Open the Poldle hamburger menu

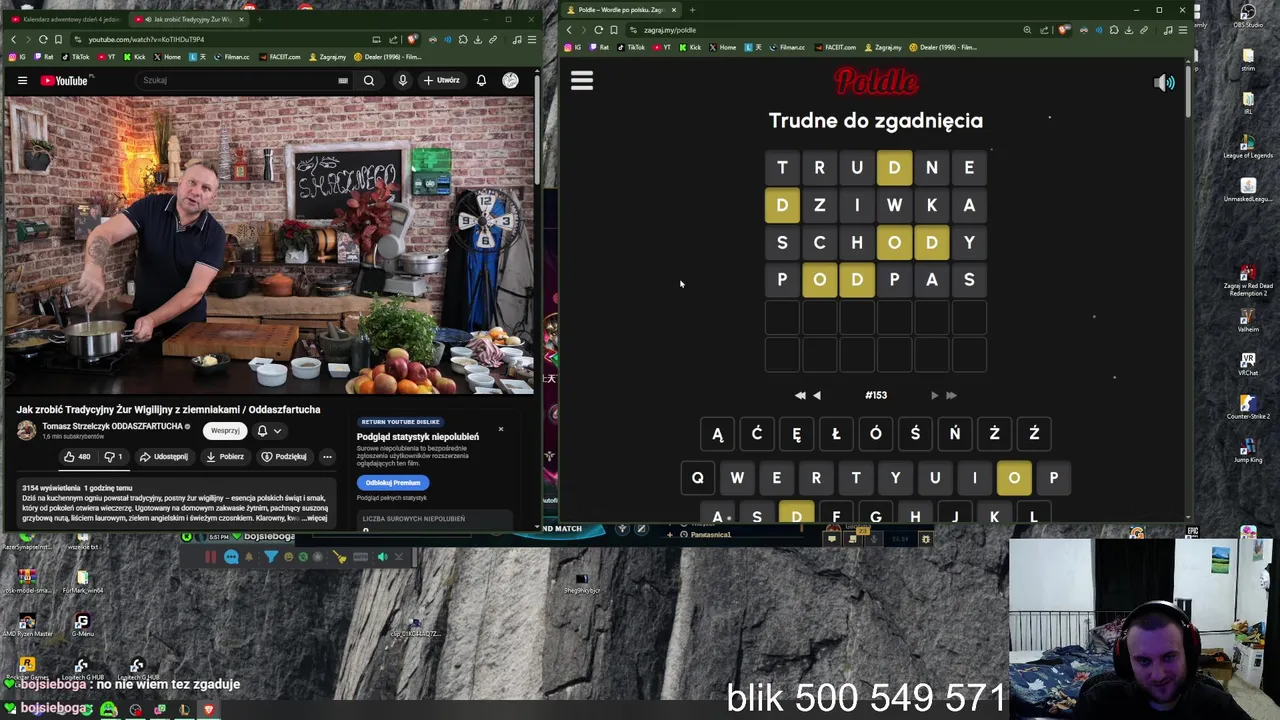[x=582, y=81]
